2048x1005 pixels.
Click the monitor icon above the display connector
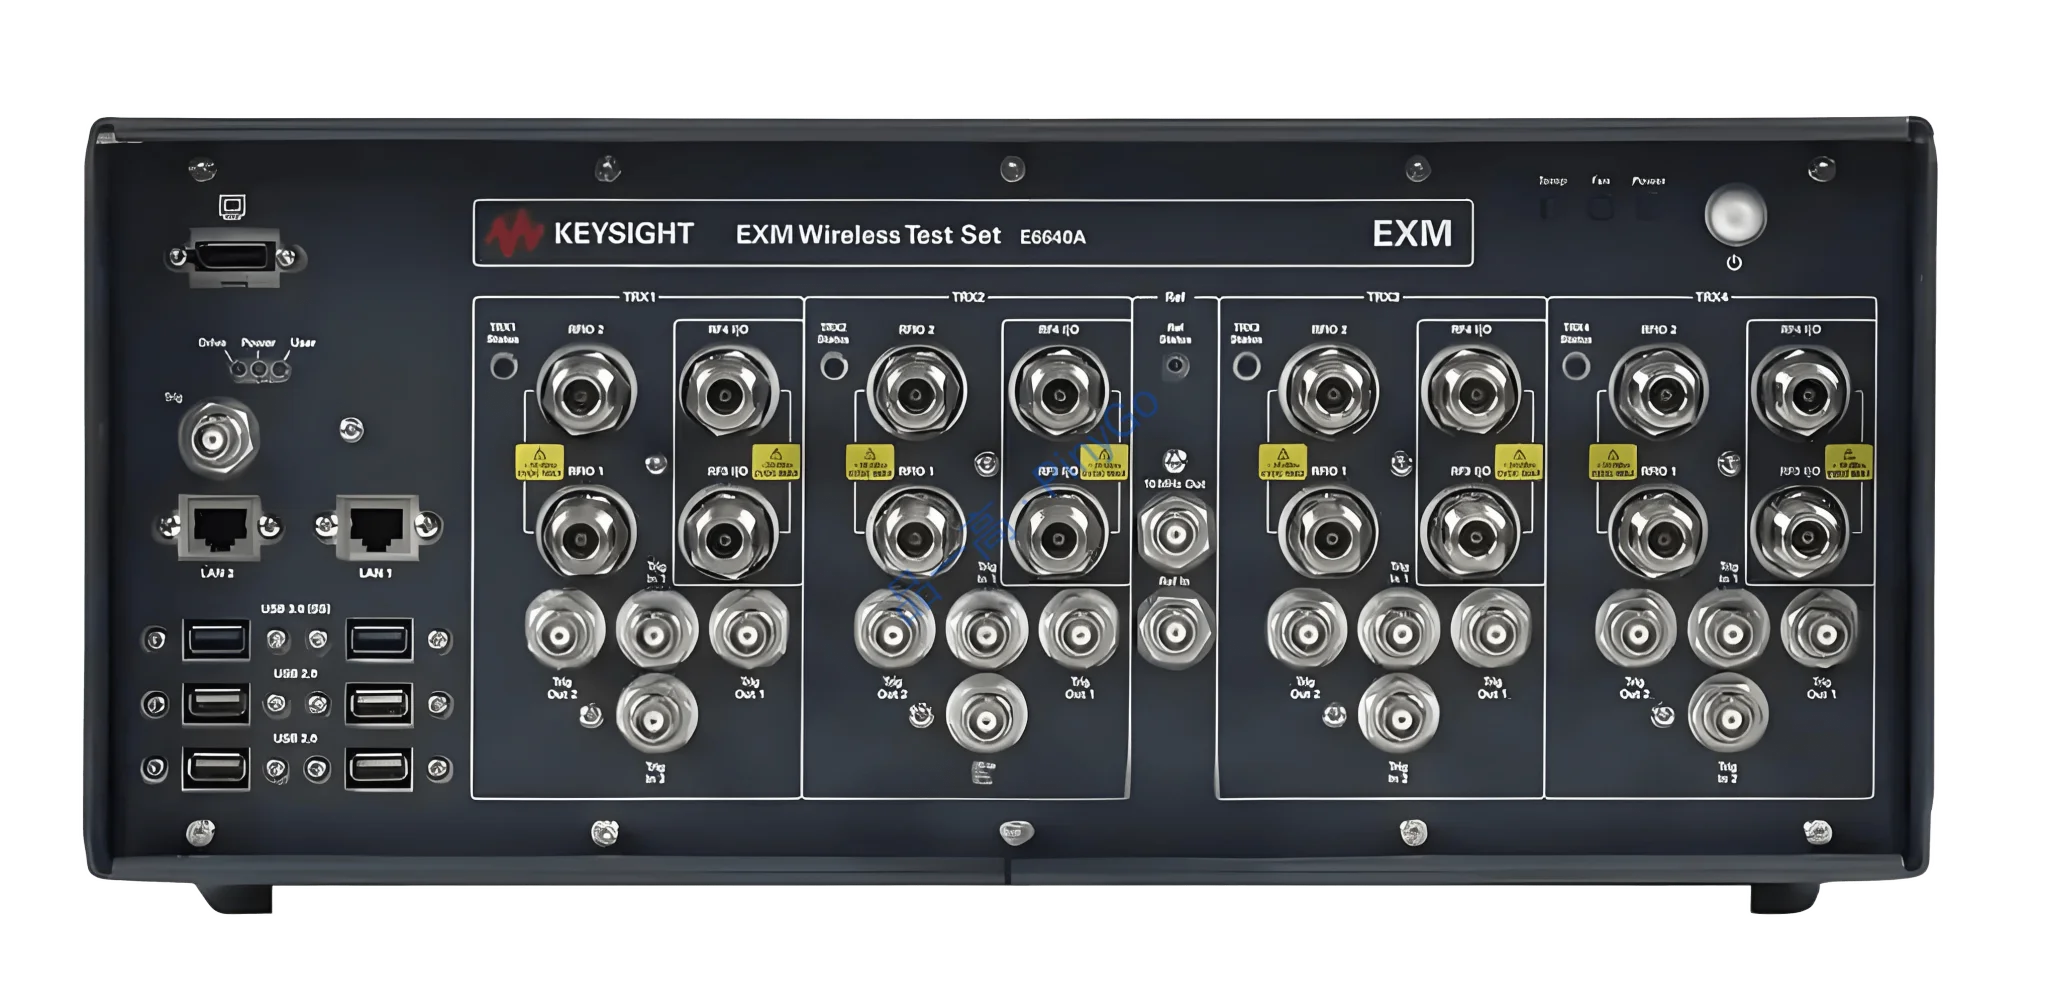(x=232, y=207)
